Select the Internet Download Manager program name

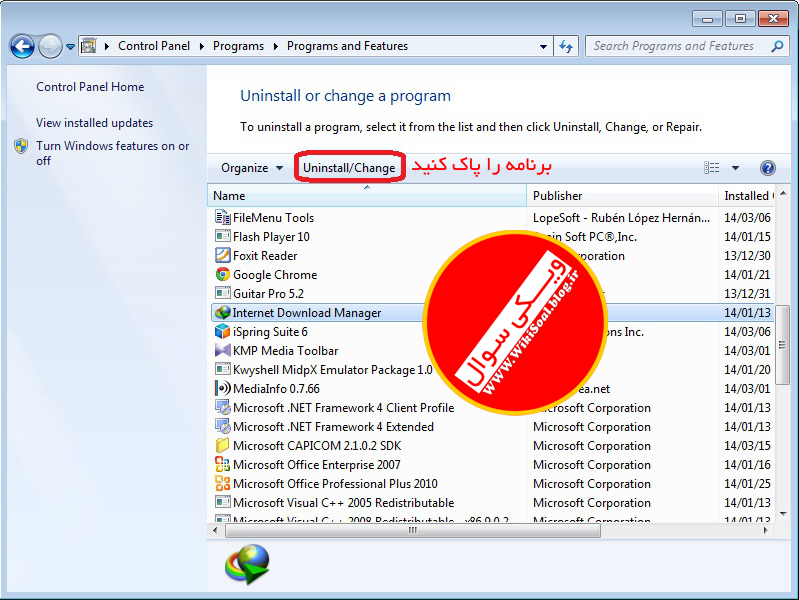coord(307,312)
